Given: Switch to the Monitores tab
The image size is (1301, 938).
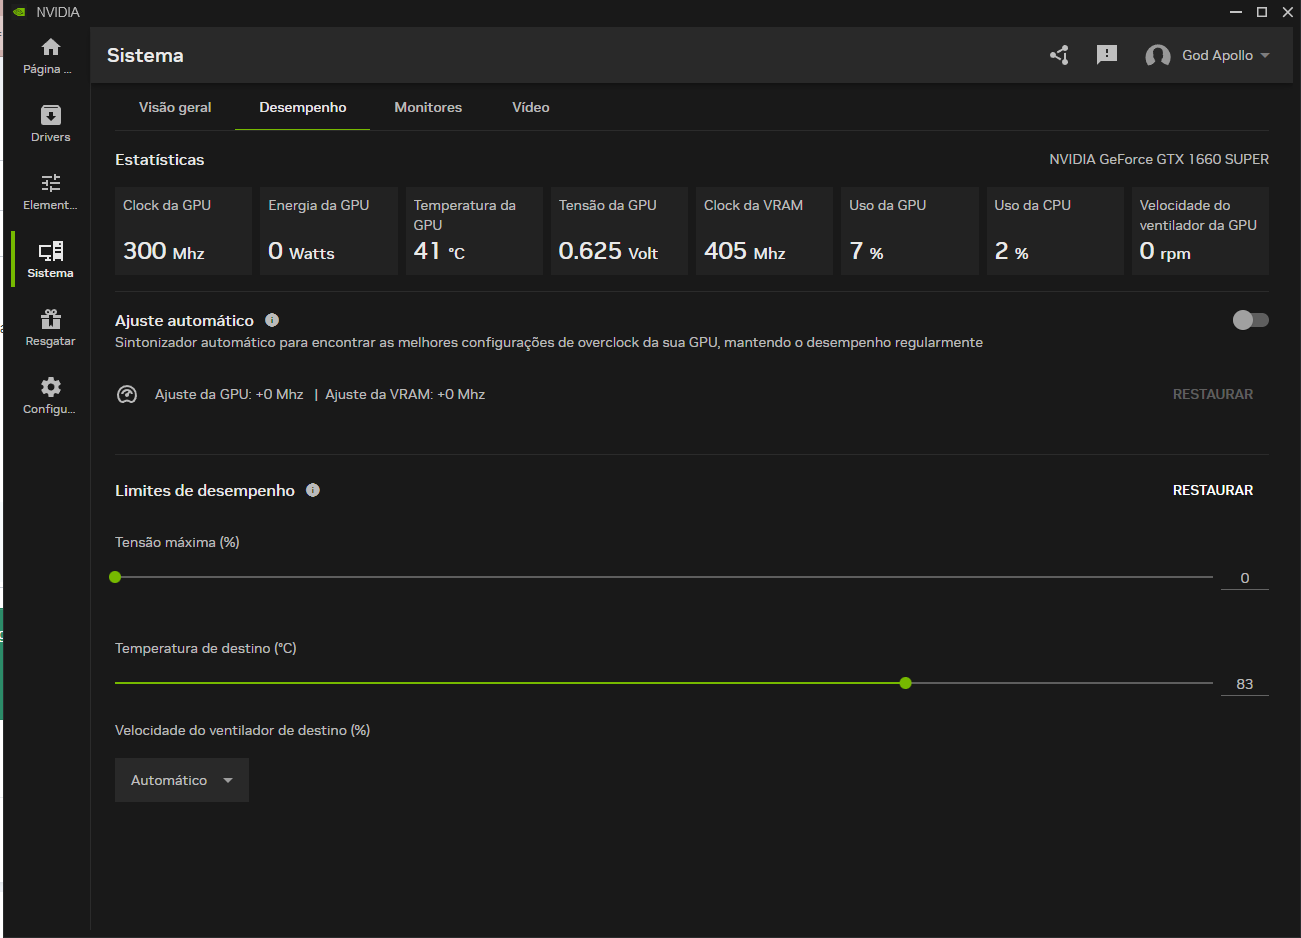Looking at the screenshot, I should 428,107.
